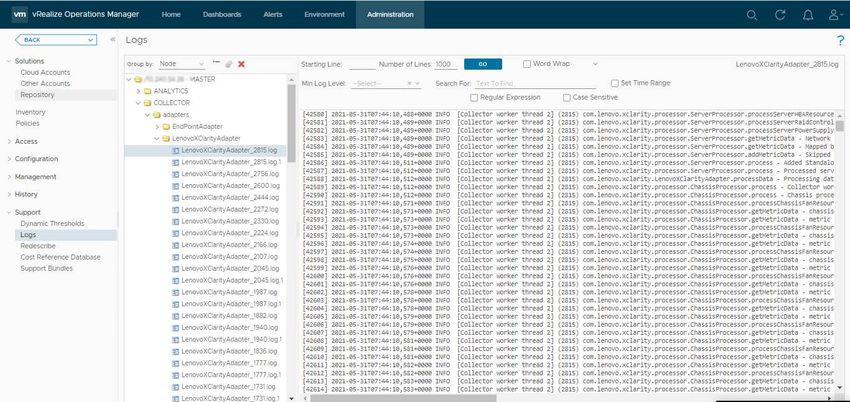Image resolution: width=850 pixels, height=402 pixels.
Task: Click the MASTER node folder icon
Action: tap(138, 79)
